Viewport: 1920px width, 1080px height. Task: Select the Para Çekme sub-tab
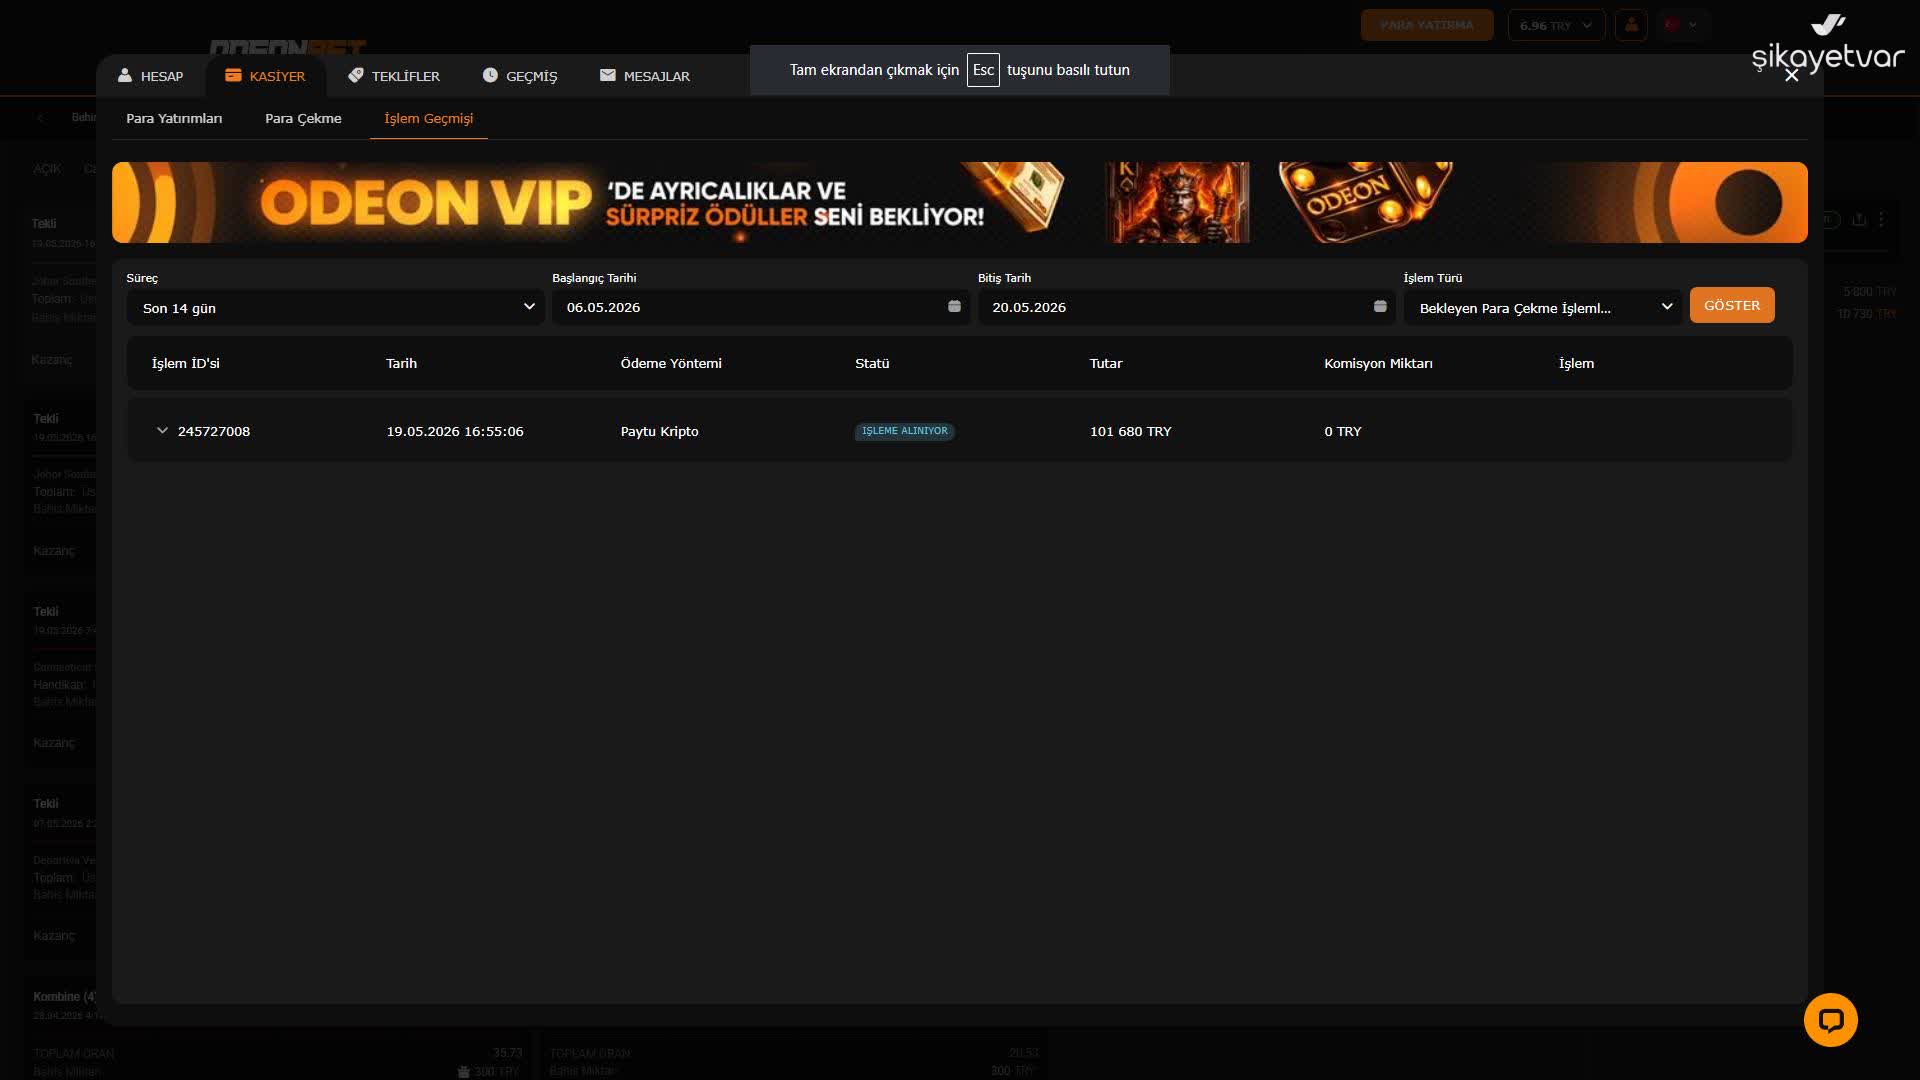(x=303, y=118)
